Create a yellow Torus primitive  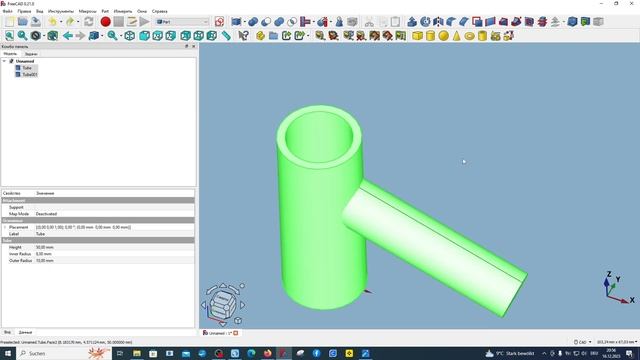click(x=469, y=36)
